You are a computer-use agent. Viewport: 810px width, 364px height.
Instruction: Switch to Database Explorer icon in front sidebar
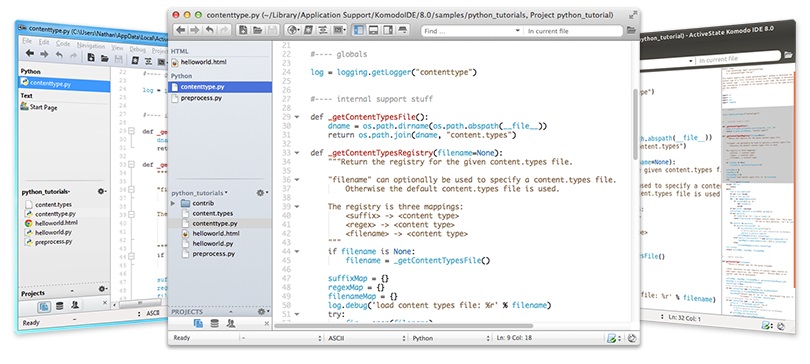[x=214, y=323]
